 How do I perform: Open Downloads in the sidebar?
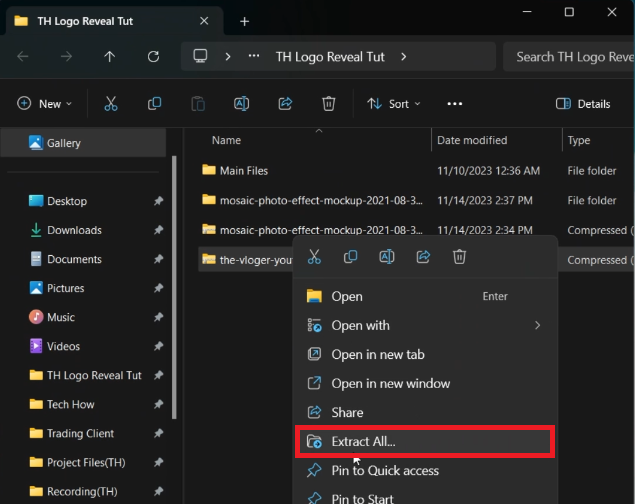tap(74, 230)
